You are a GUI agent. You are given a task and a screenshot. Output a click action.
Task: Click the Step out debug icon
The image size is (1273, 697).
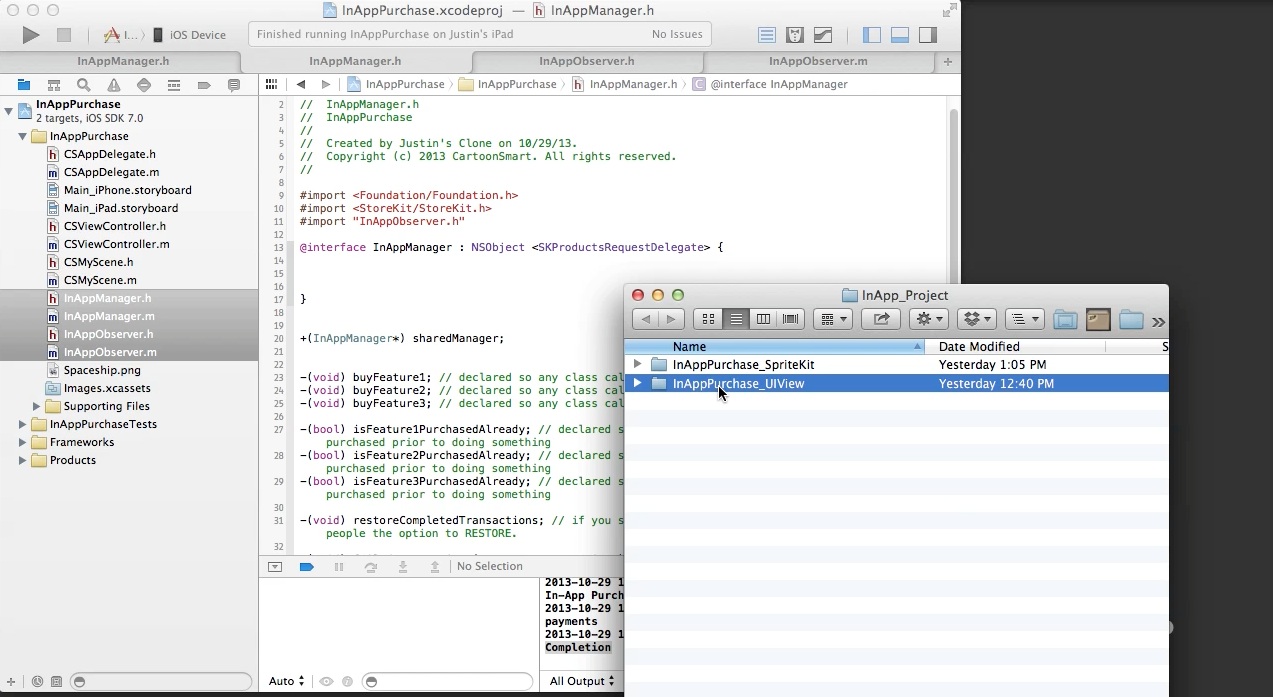(435, 567)
